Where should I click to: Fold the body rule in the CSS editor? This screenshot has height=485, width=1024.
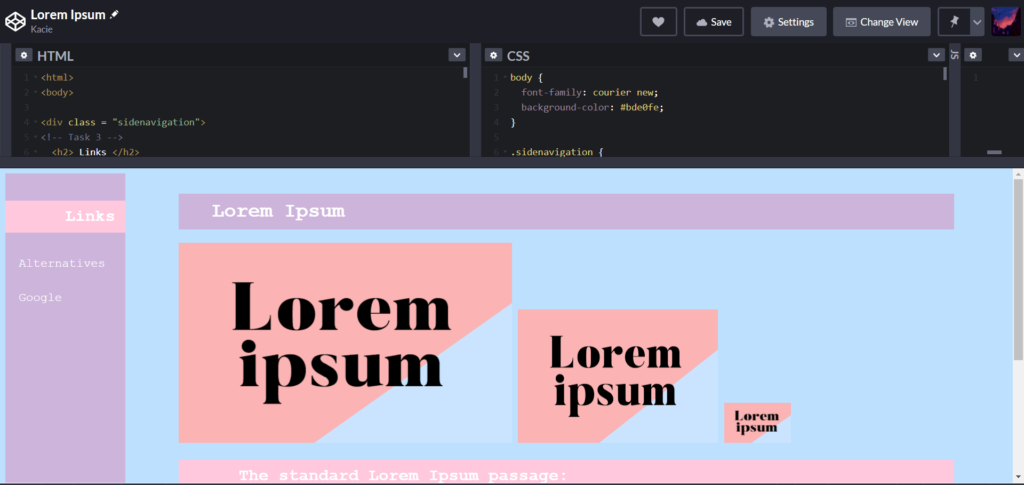[505, 78]
